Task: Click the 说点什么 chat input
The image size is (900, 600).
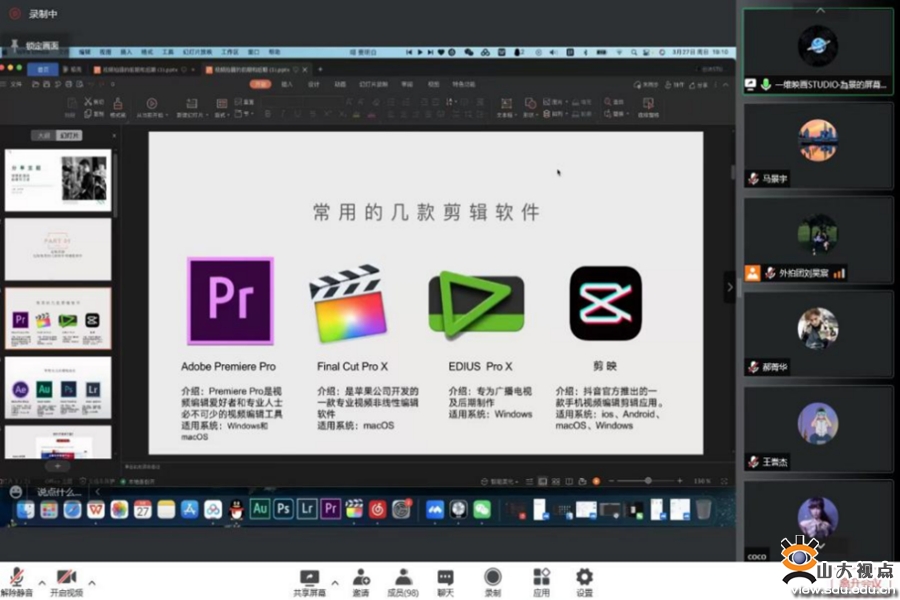Action: coord(59,492)
